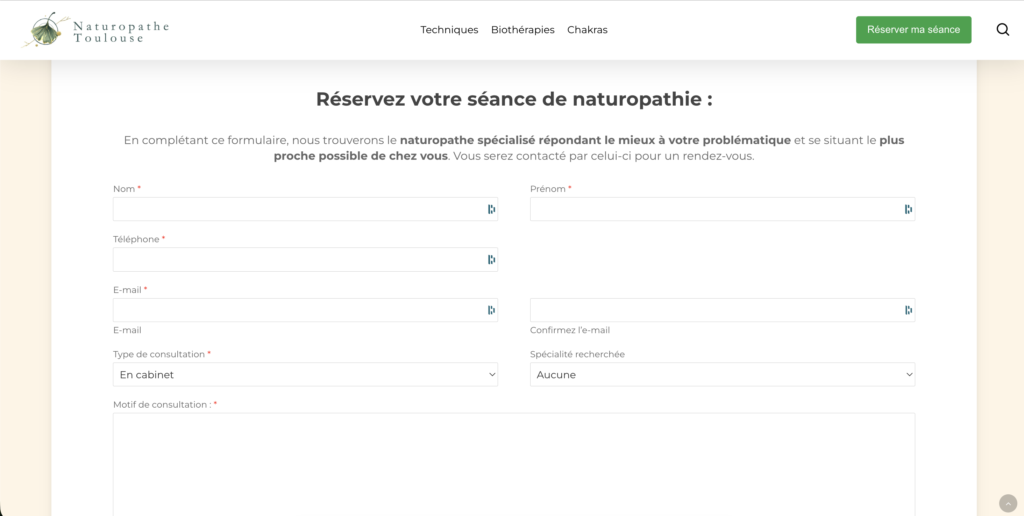Click the Spécialité recherchée label
Viewport: 1024px width, 516px height.
577,354
